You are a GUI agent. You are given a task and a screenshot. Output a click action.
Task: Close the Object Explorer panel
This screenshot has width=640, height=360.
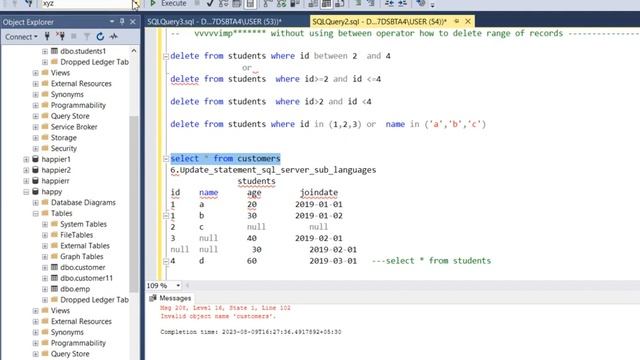pos(133,22)
